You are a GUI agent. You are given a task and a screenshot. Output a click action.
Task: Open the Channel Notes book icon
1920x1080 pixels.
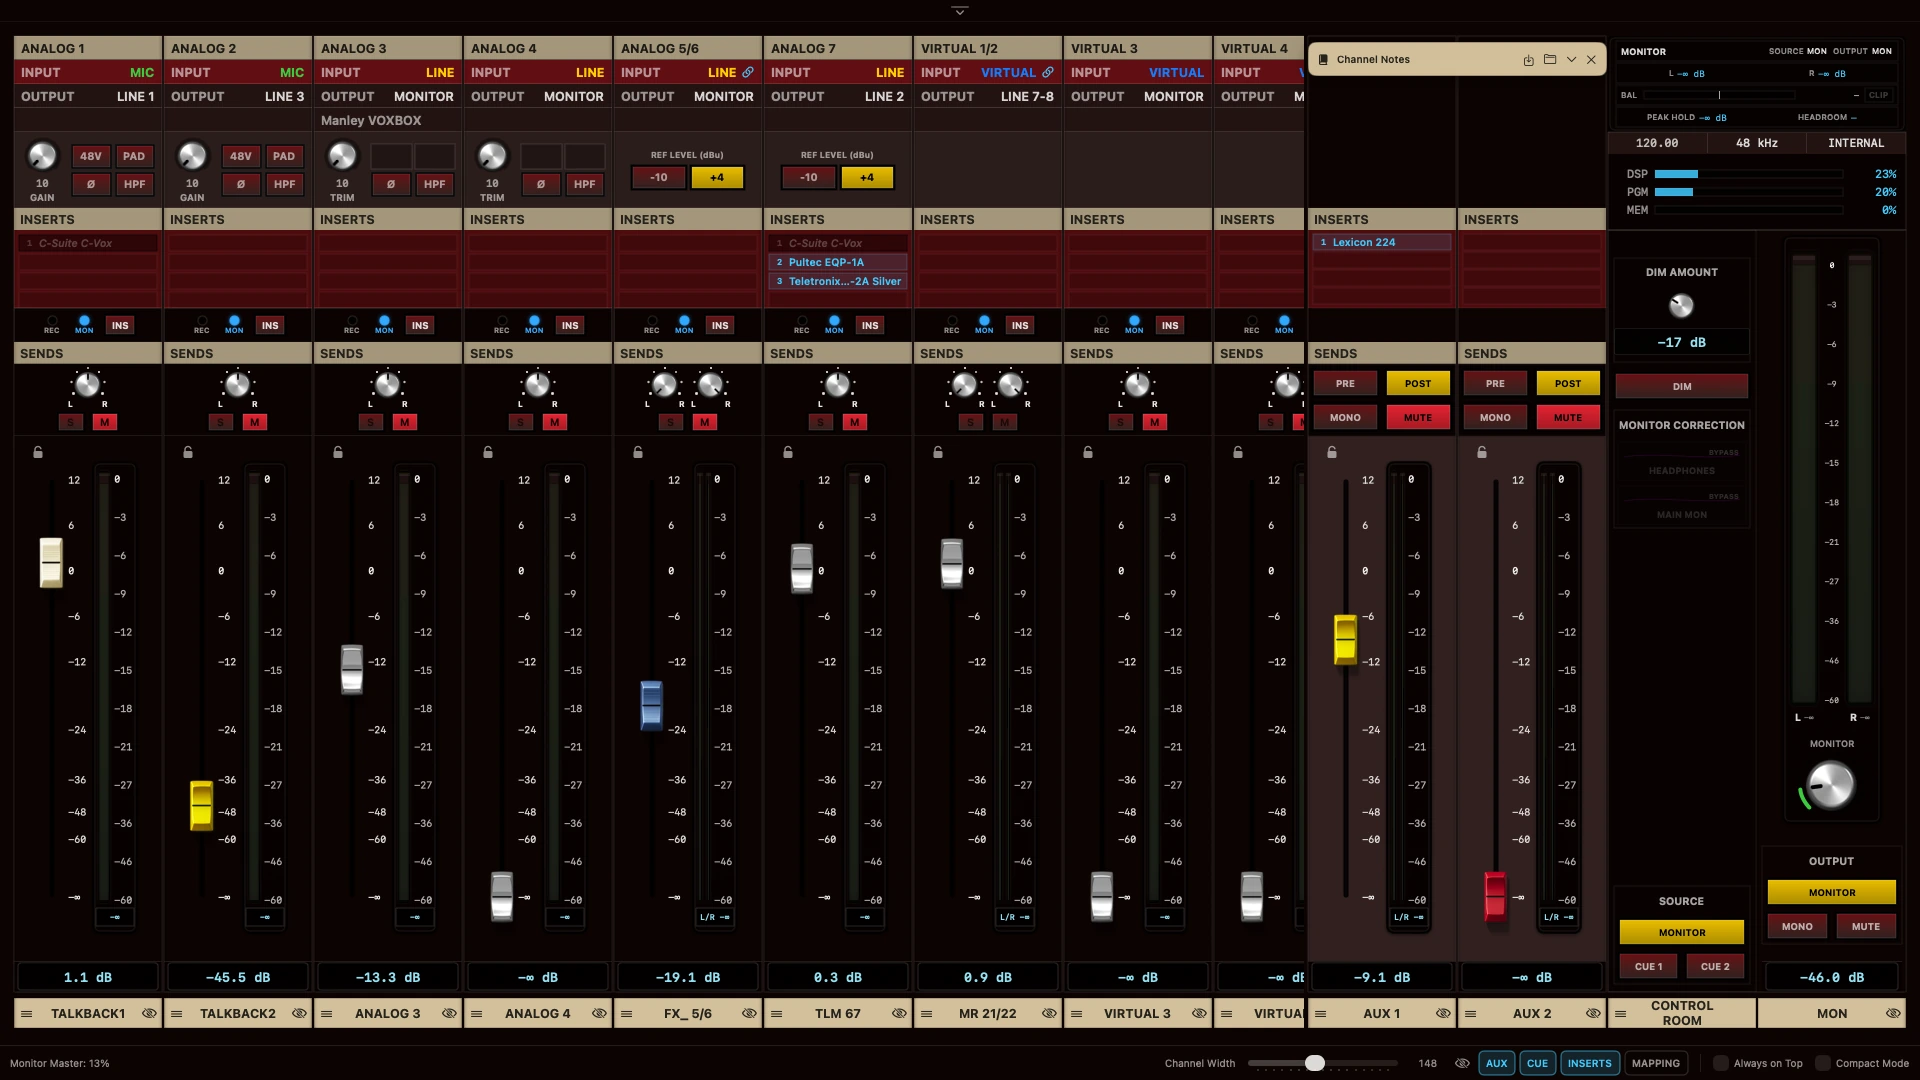(1323, 60)
